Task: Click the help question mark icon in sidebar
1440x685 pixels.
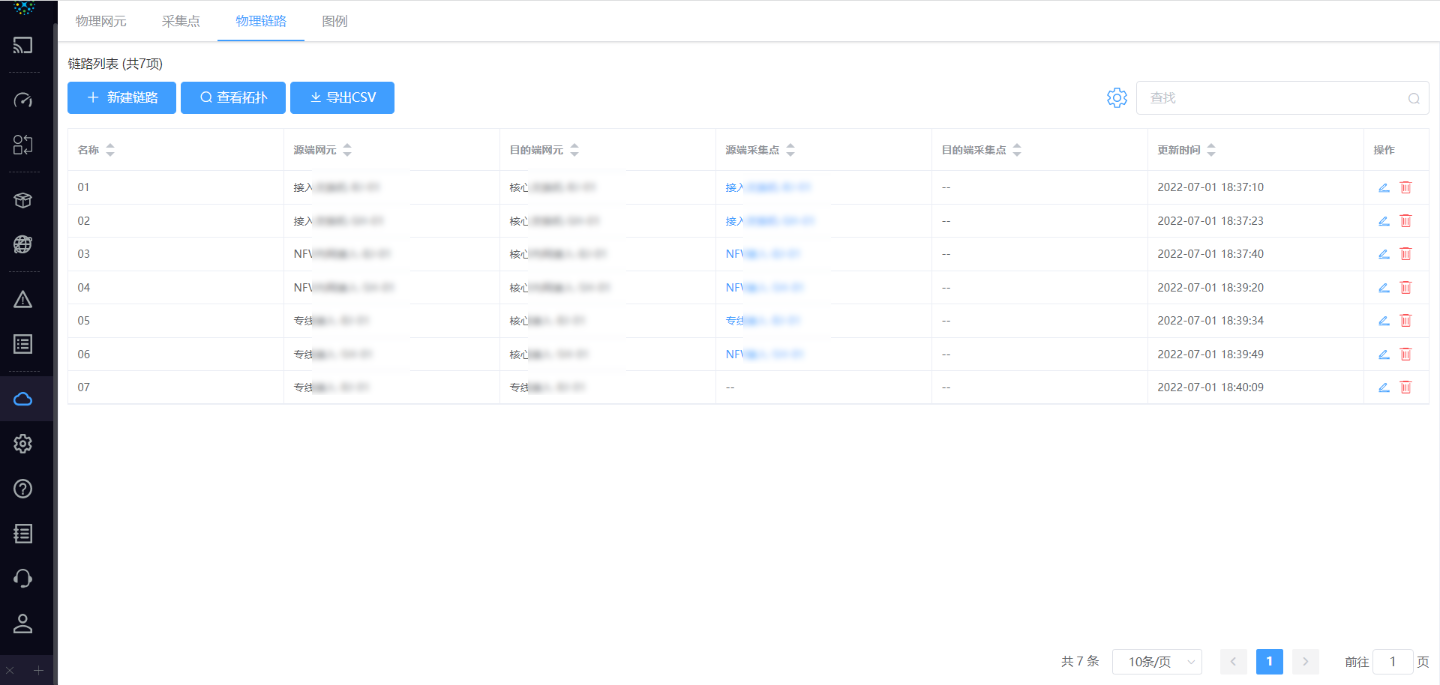Action: 22,488
